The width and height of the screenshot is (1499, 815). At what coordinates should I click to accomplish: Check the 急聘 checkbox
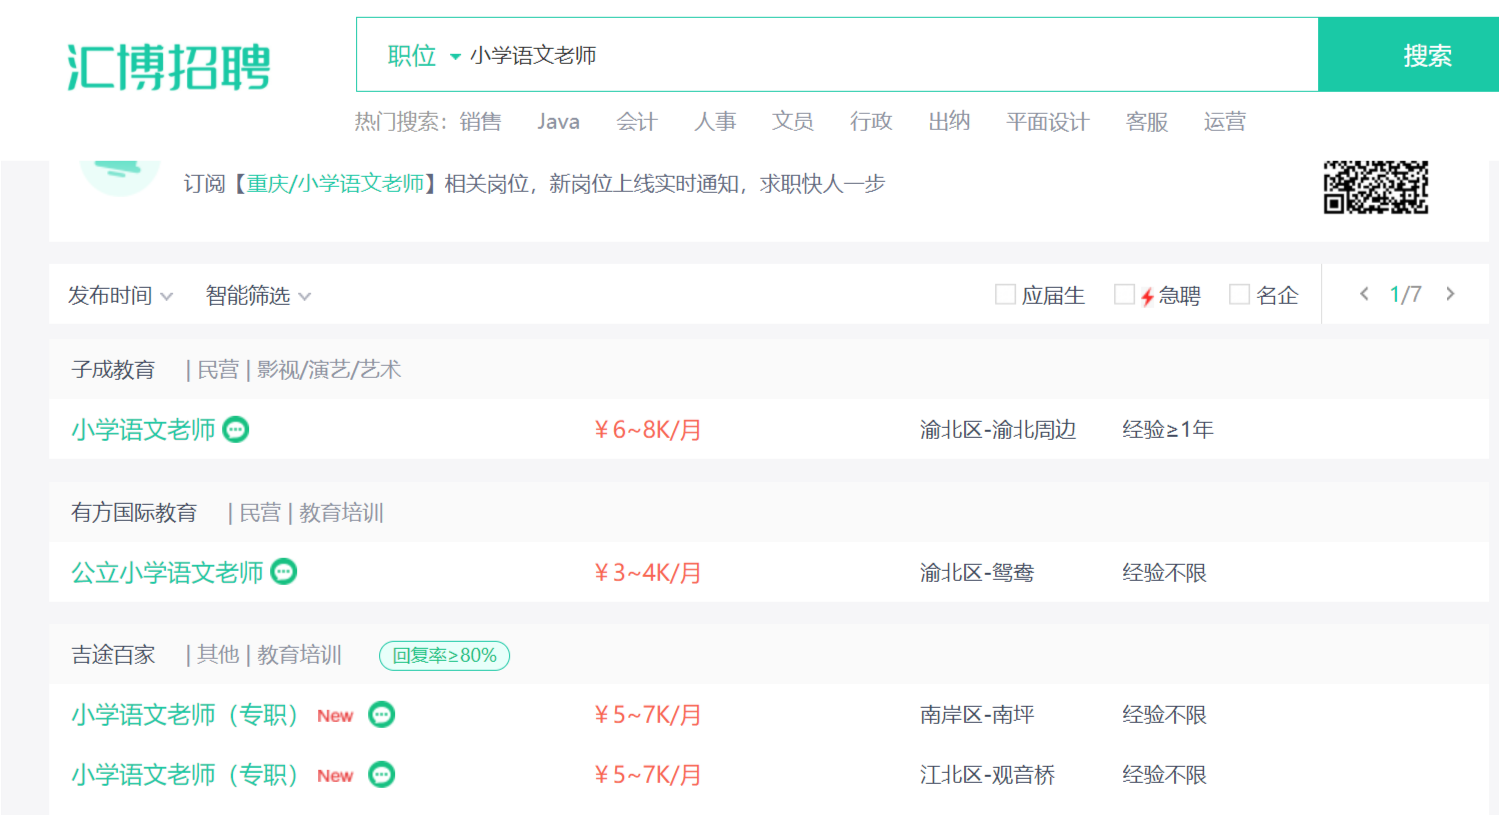click(1124, 294)
